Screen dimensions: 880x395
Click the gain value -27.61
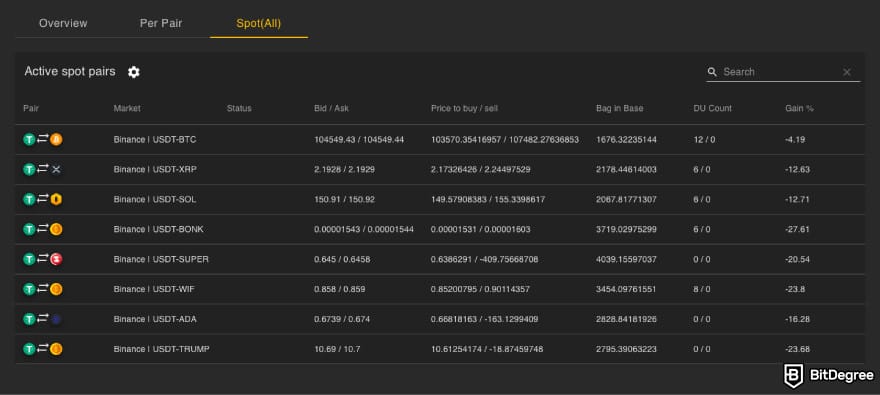coord(798,229)
